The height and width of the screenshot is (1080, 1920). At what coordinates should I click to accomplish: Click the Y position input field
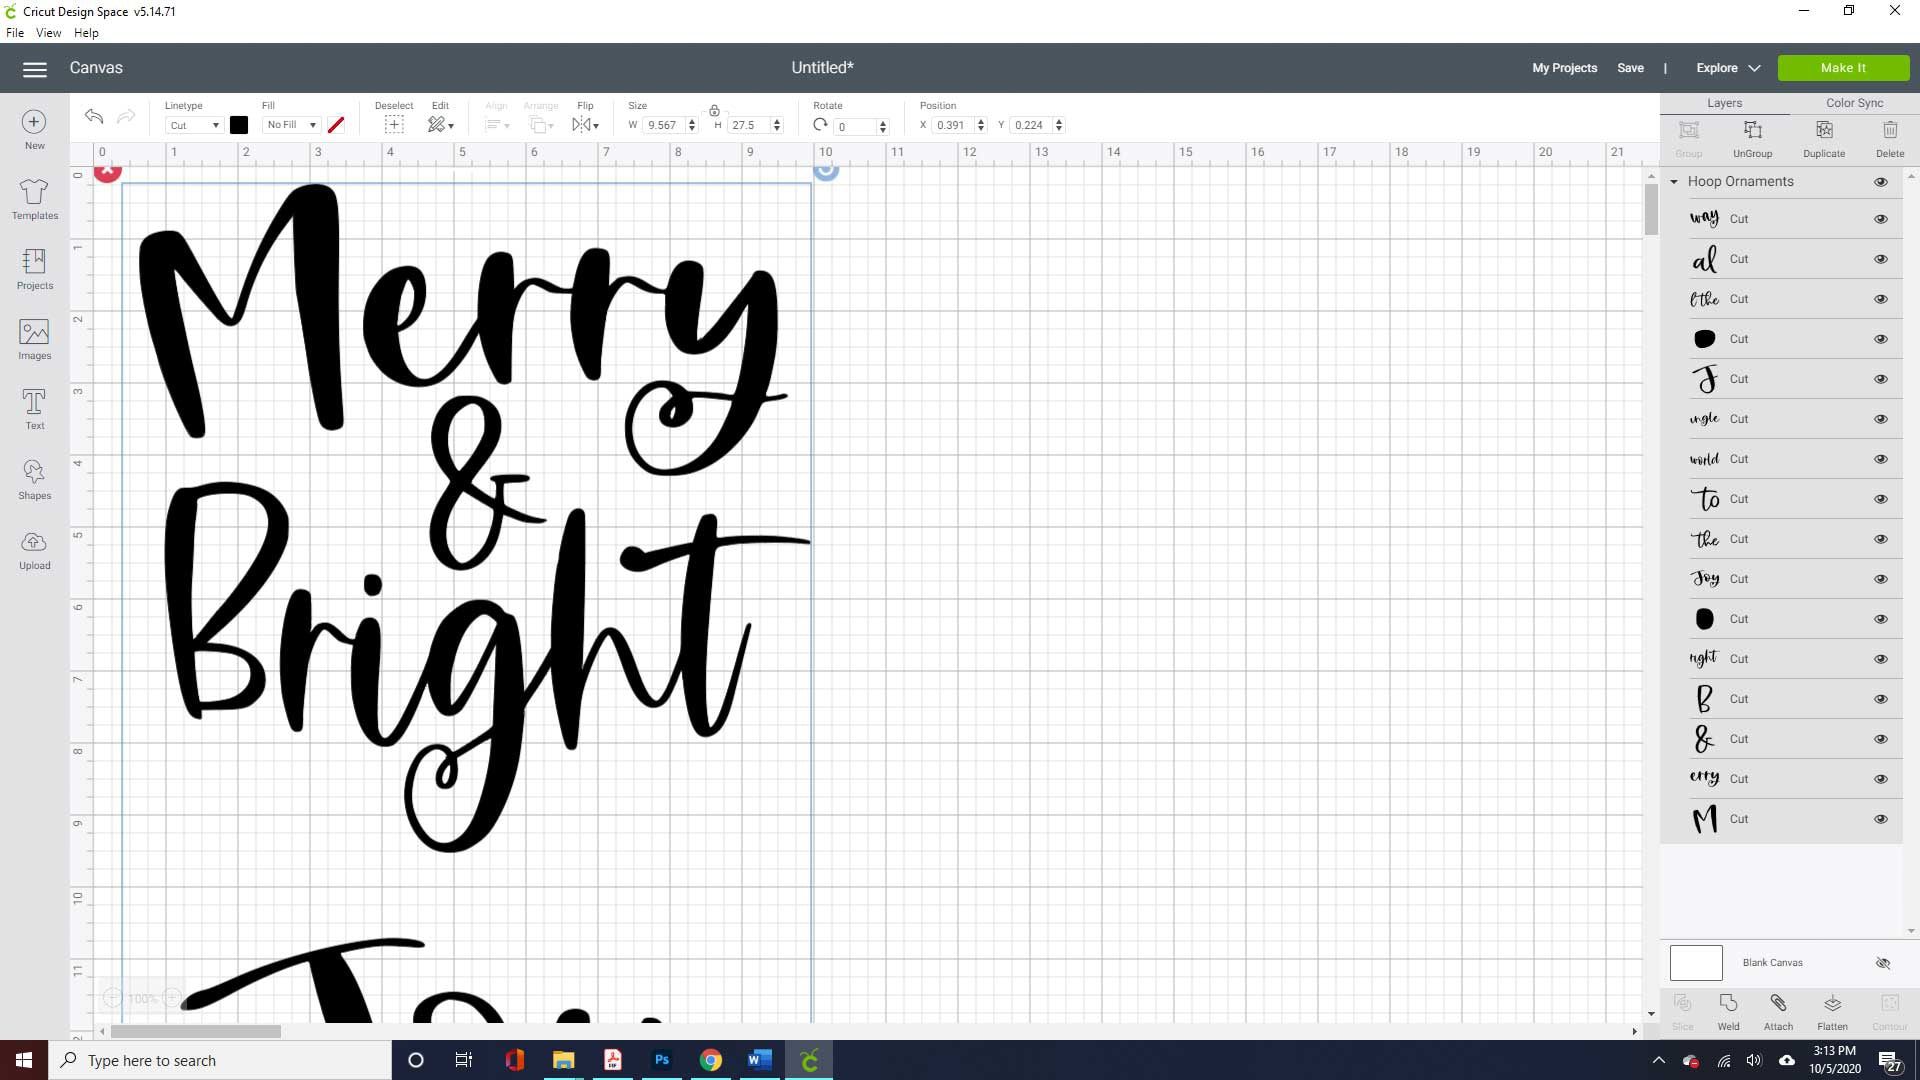pyautogui.click(x=1031, y=125)
